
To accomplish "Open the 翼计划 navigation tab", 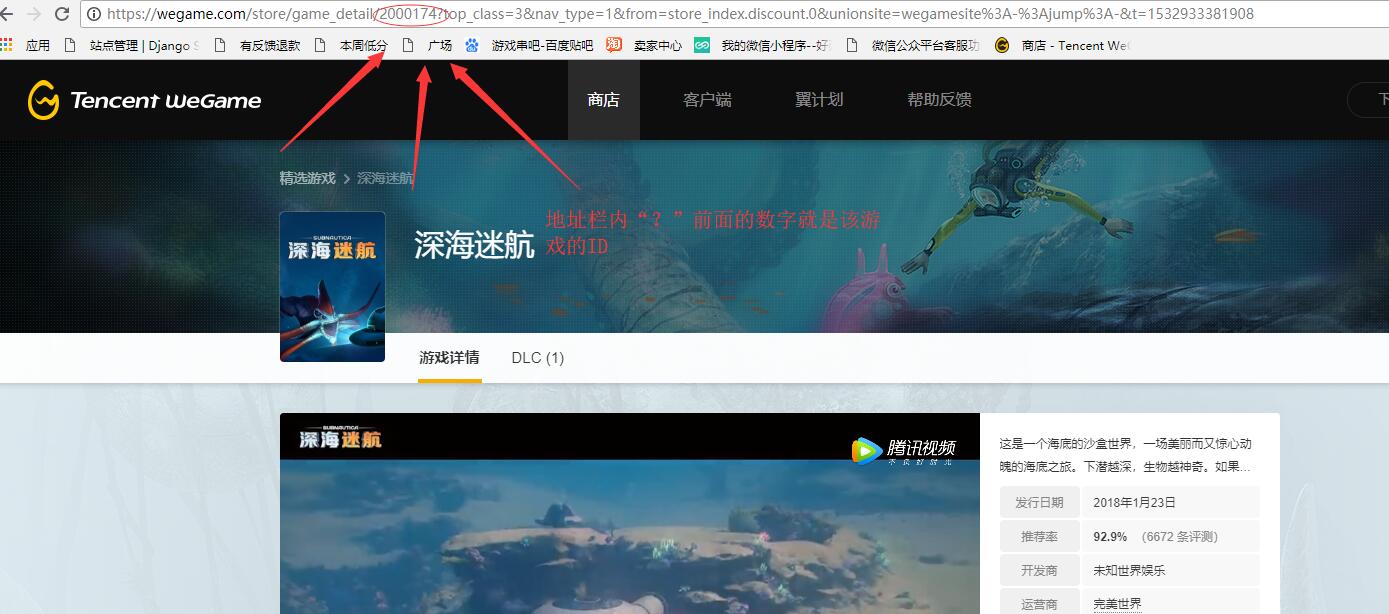I will 819,100.
